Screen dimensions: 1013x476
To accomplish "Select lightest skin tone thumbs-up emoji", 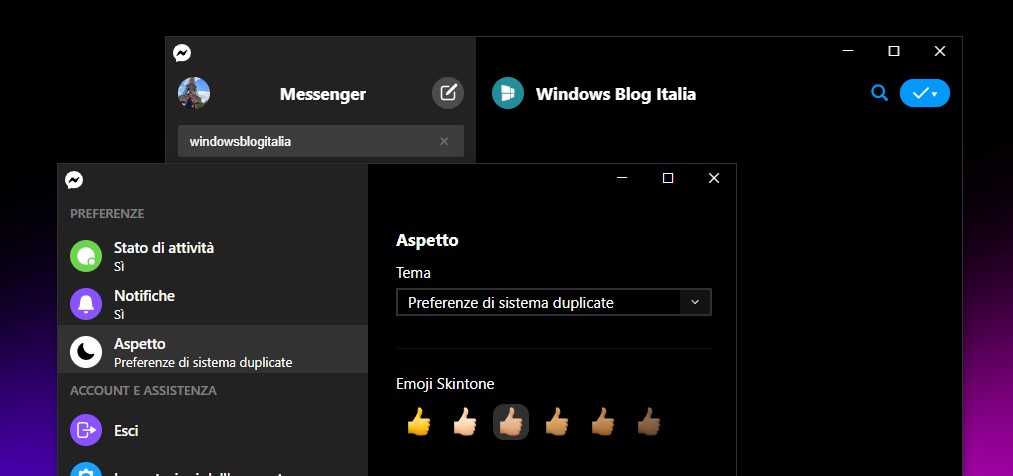I will [x=465, y=422].
